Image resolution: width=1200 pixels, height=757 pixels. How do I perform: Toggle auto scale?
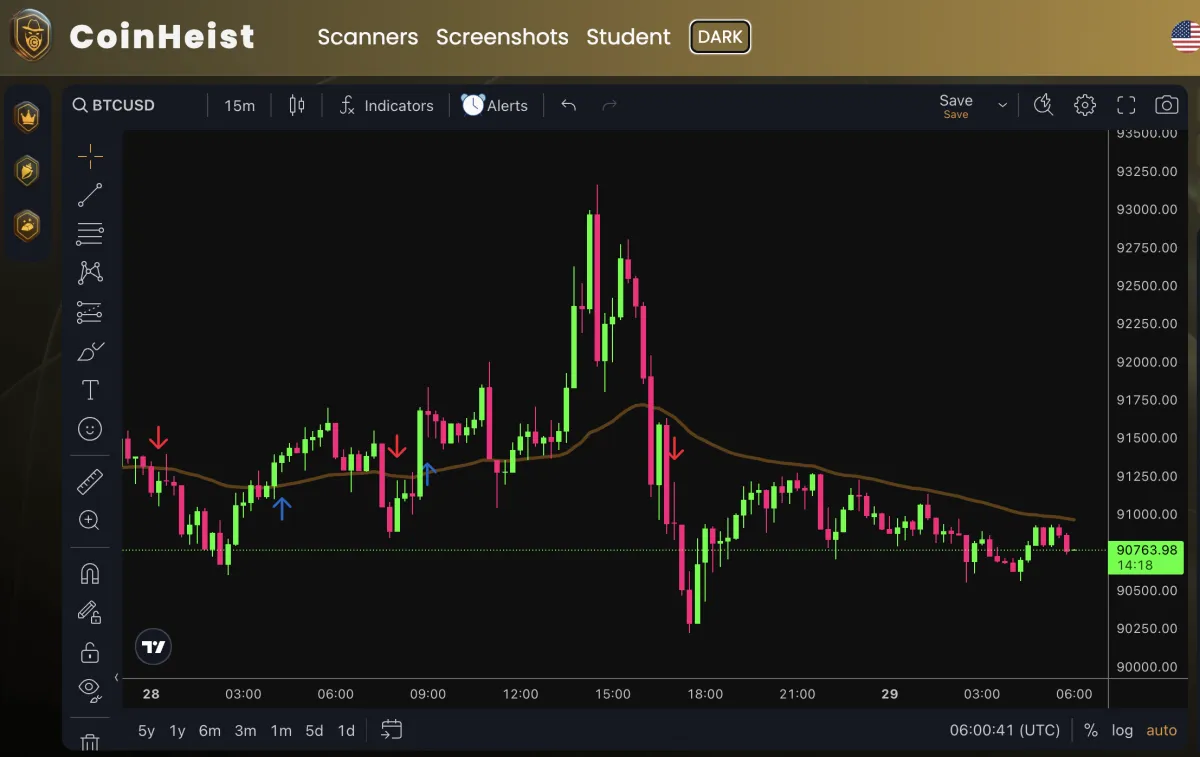coord(1161,730)
